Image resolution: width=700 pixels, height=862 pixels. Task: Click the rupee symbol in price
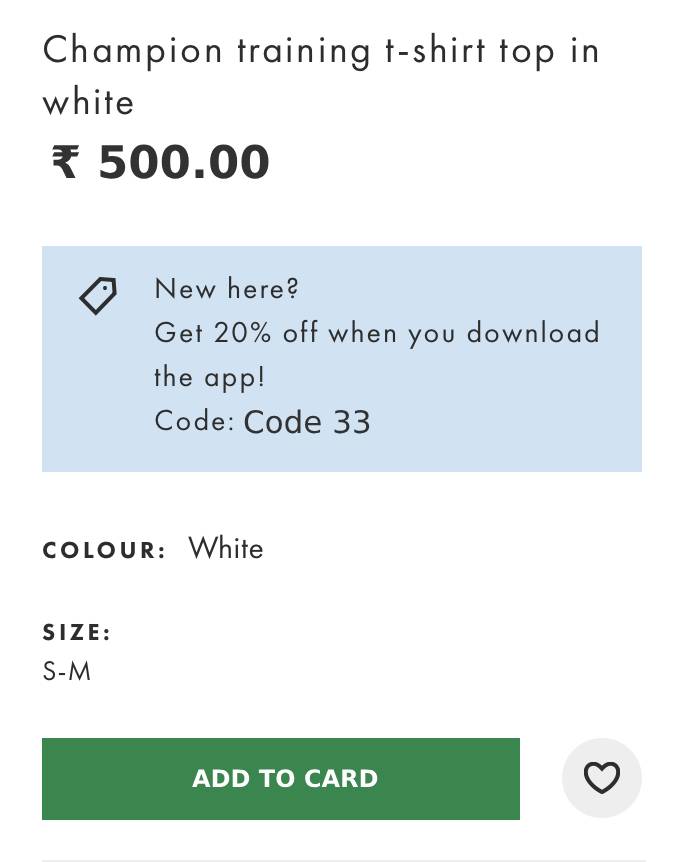click(66, 162)
